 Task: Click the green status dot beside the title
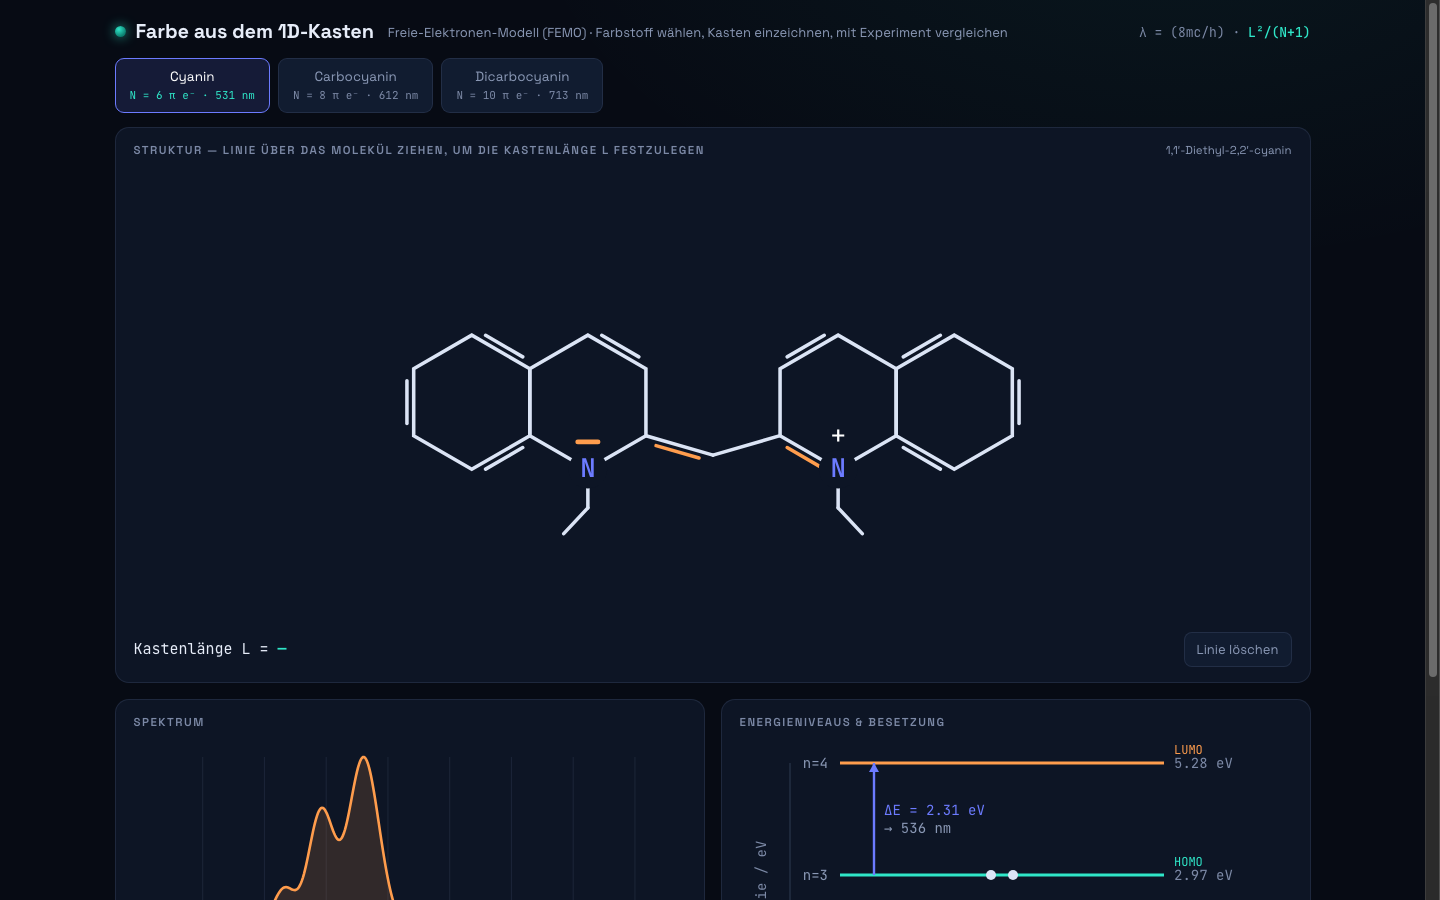point(120,31)
